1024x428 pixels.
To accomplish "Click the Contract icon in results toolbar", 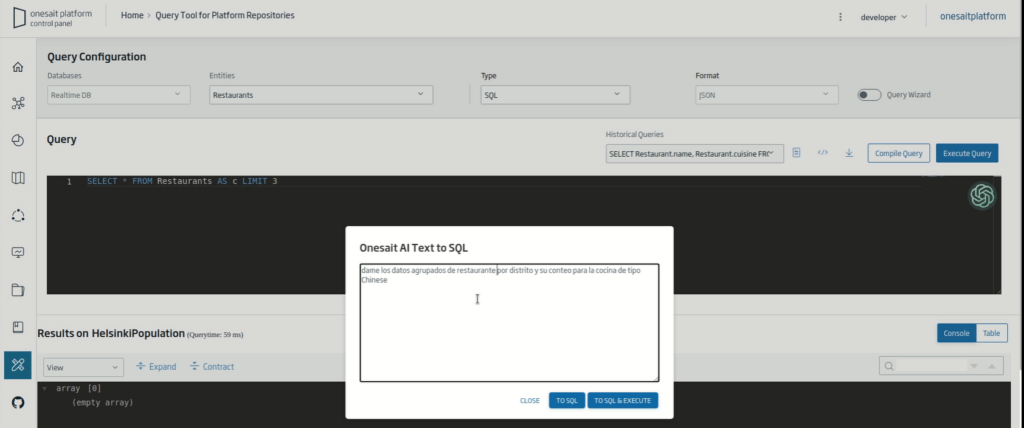I will click(x=195, y=367).
